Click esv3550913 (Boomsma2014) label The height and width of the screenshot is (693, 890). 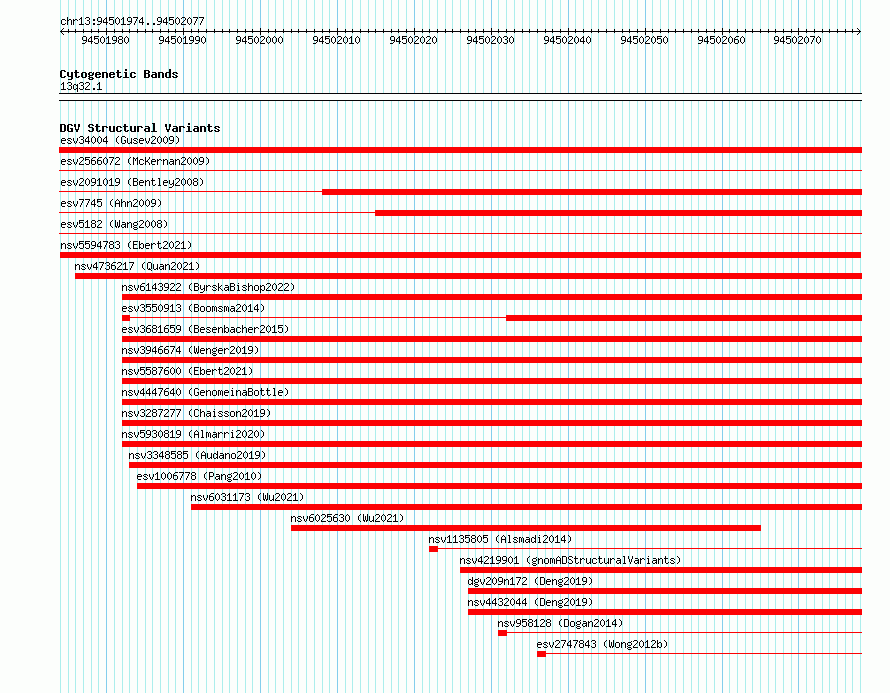point(193,308)
